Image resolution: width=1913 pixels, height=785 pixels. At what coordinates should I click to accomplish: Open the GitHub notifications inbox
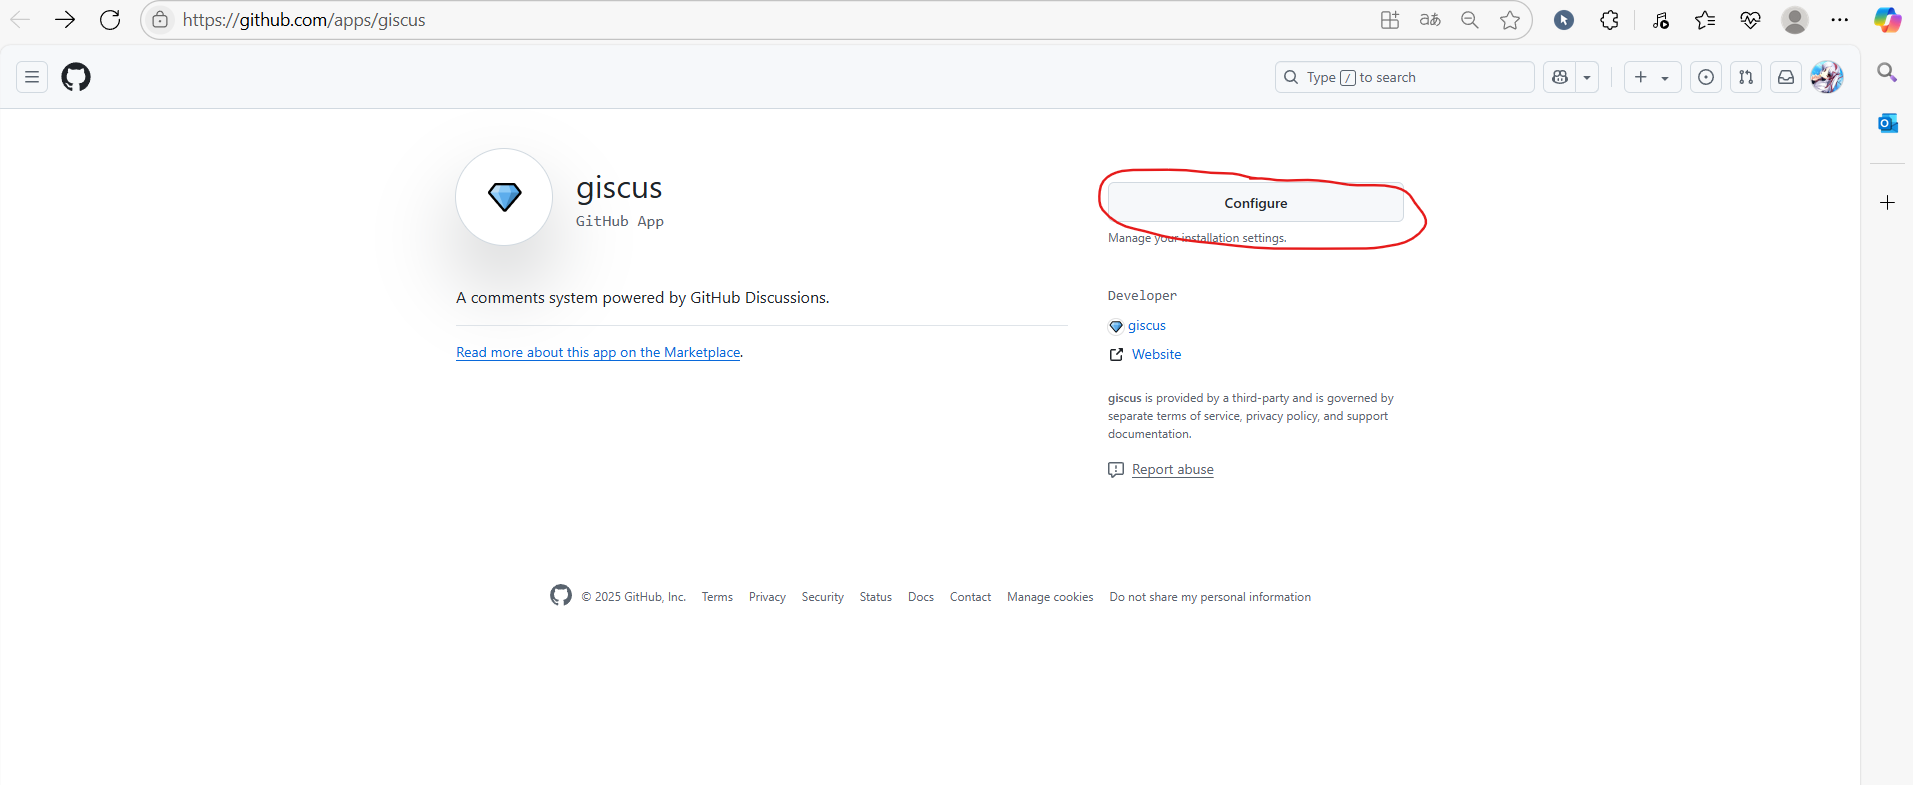click(1786, 77)
